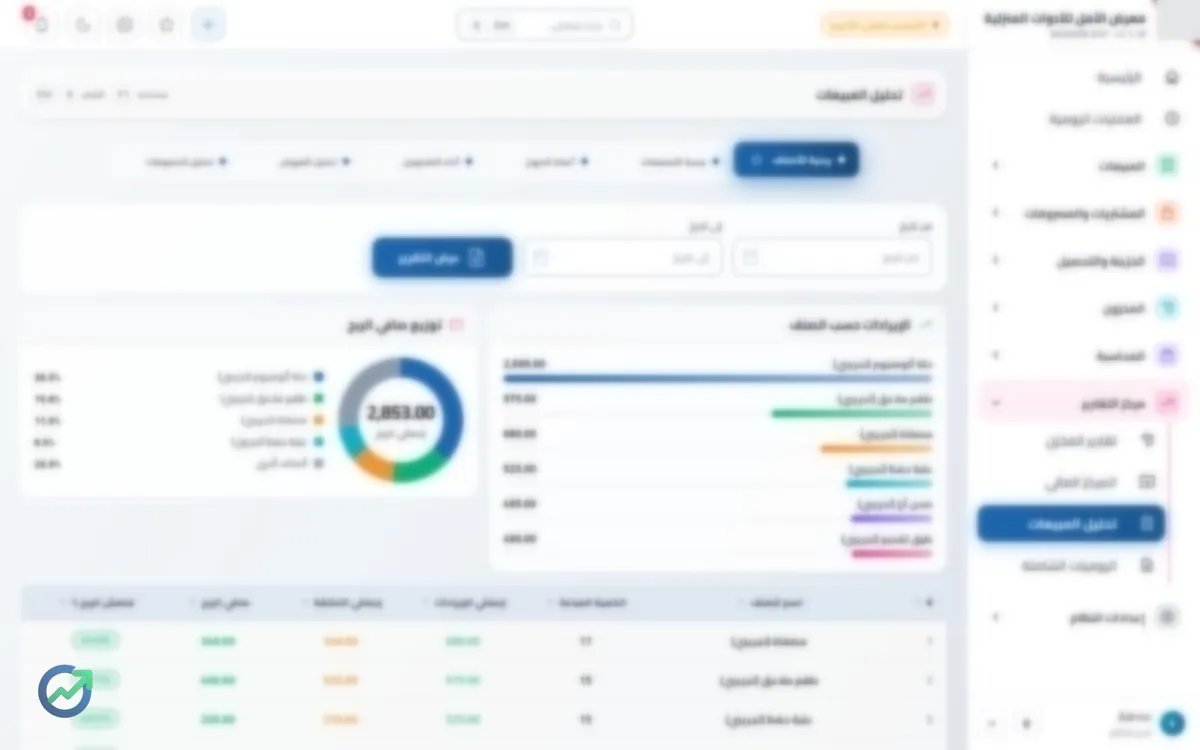Click the teal المخزون sidebar icon
Screen dimensions: 1200x750
[x=1167, y=308]
